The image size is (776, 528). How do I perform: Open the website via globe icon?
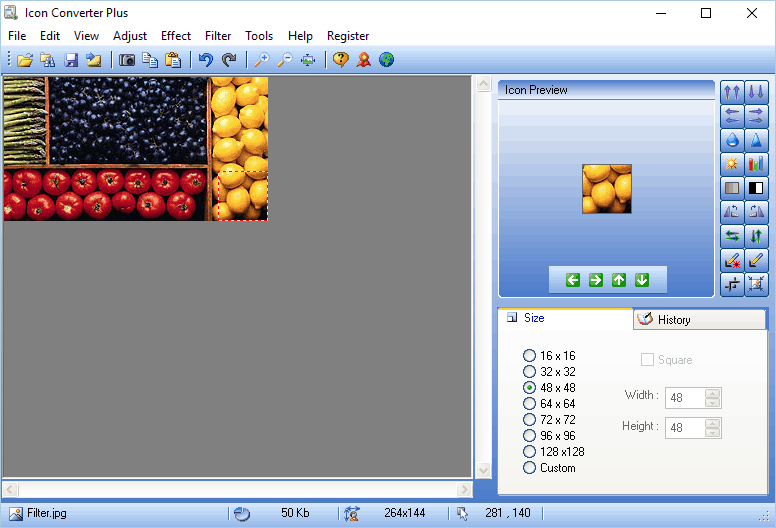point(387,60)
